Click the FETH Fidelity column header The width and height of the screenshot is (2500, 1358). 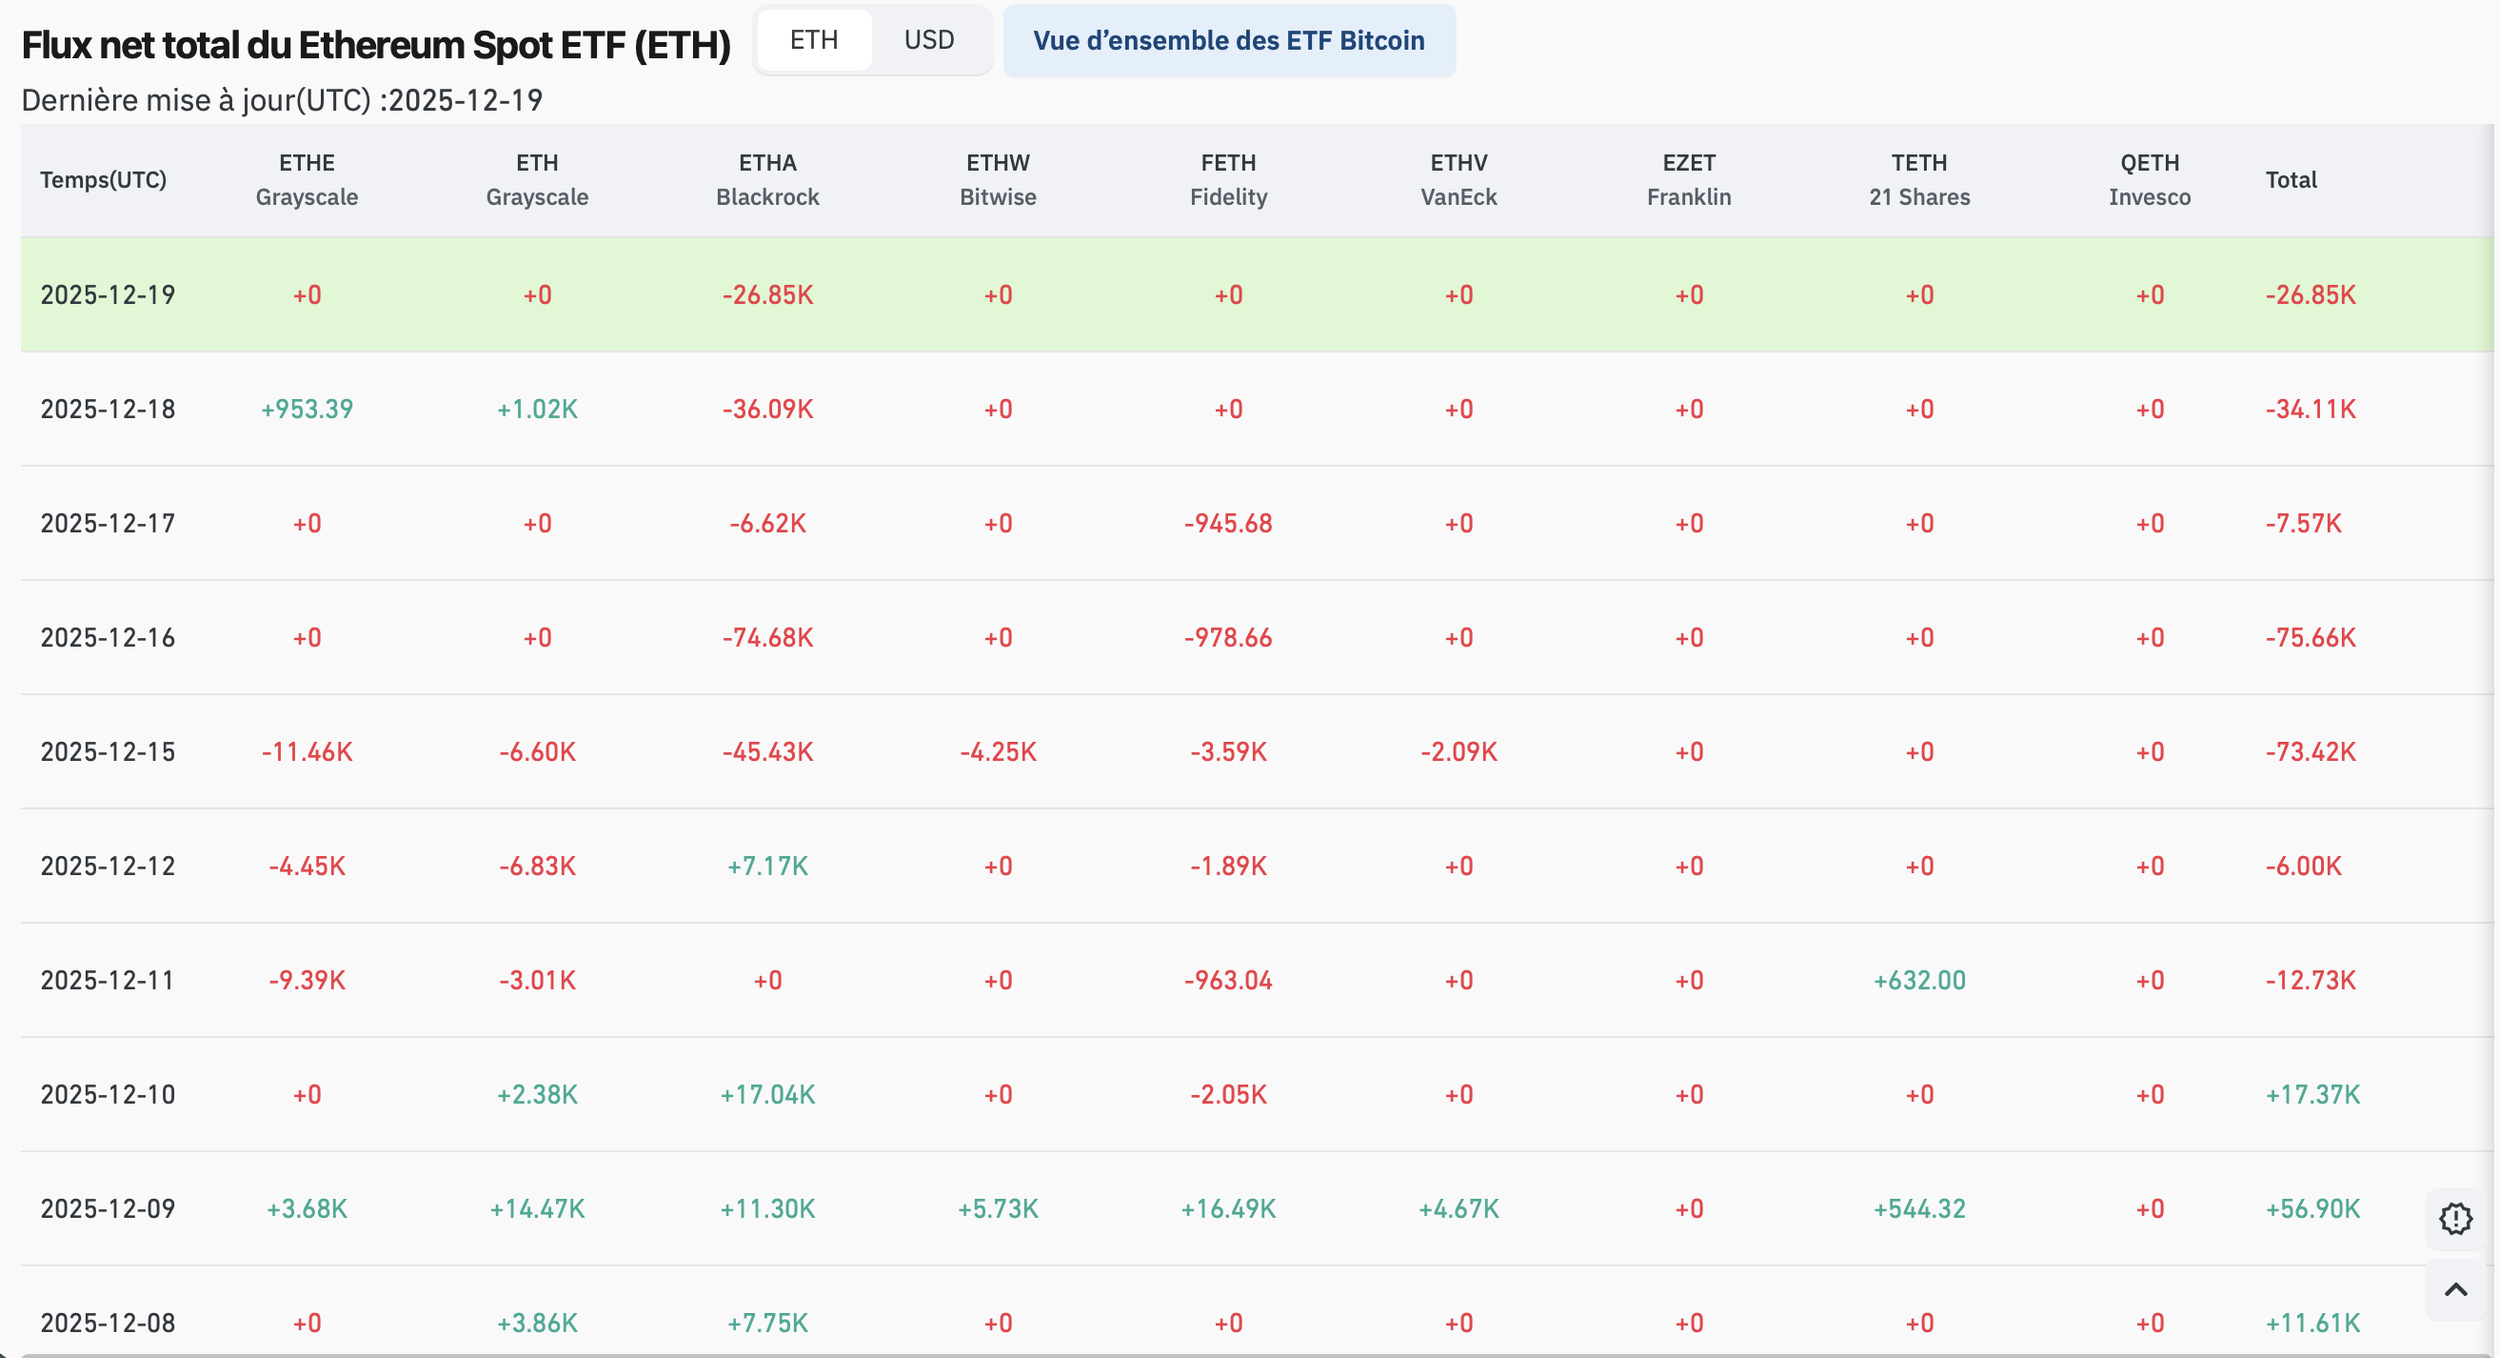tap(1228, 180)
